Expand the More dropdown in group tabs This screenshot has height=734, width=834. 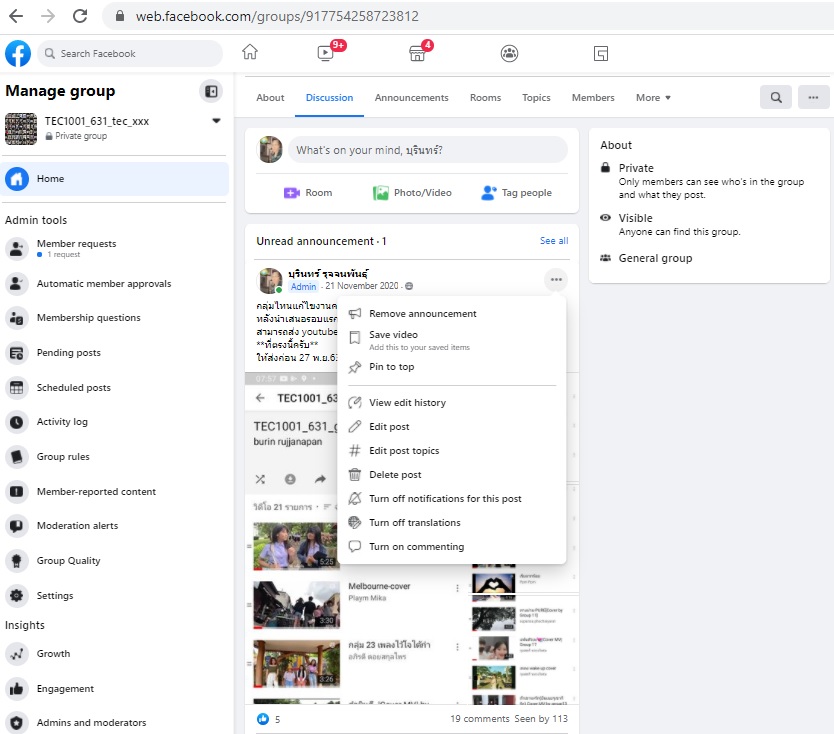click(653, 98)
